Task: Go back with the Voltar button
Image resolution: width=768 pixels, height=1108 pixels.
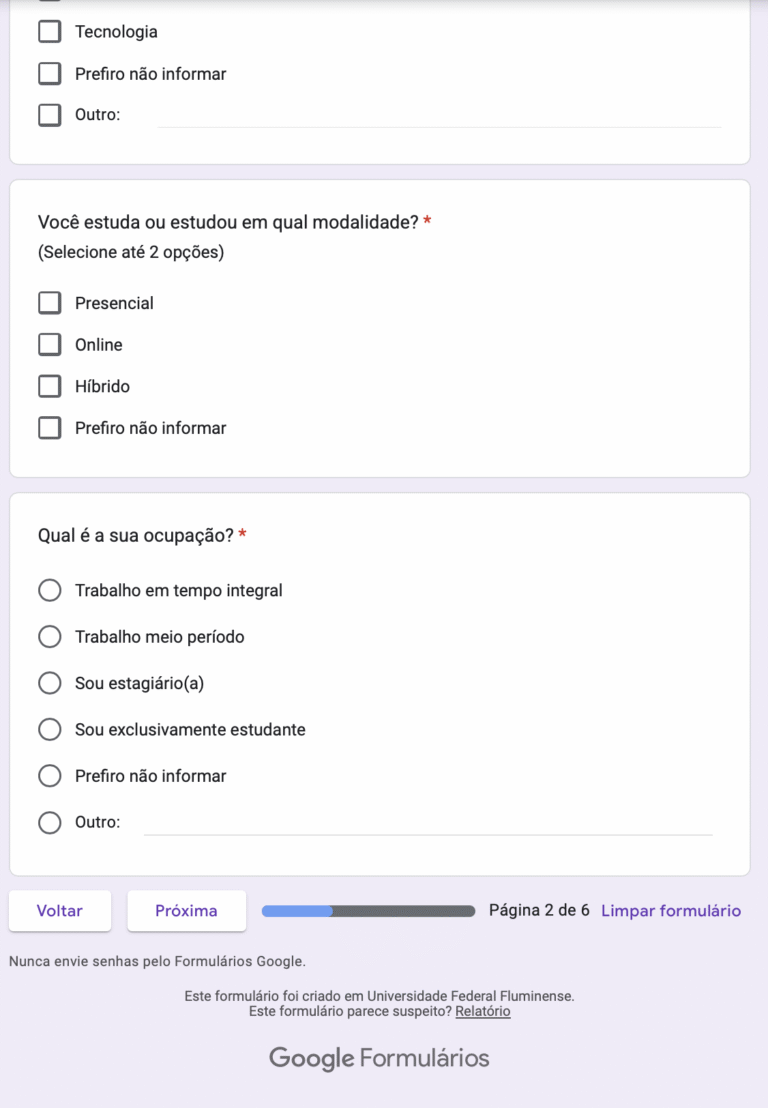Action: (x=60, y=911)
